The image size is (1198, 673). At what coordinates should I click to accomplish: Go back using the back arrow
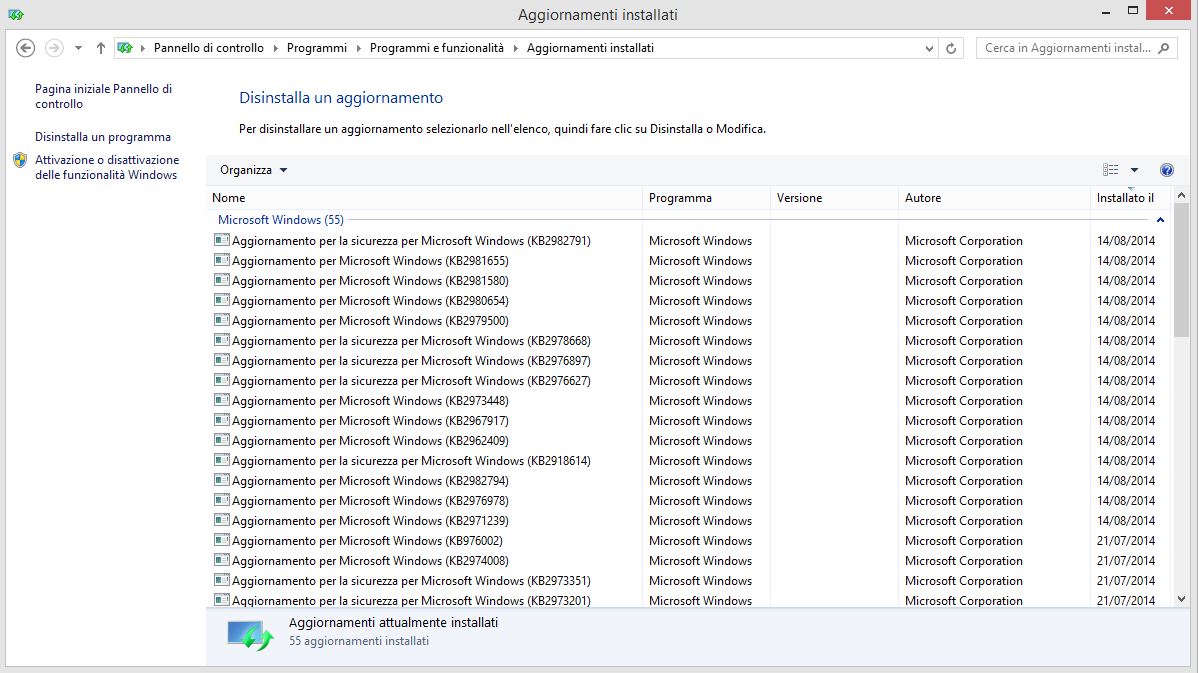[25, 48]
